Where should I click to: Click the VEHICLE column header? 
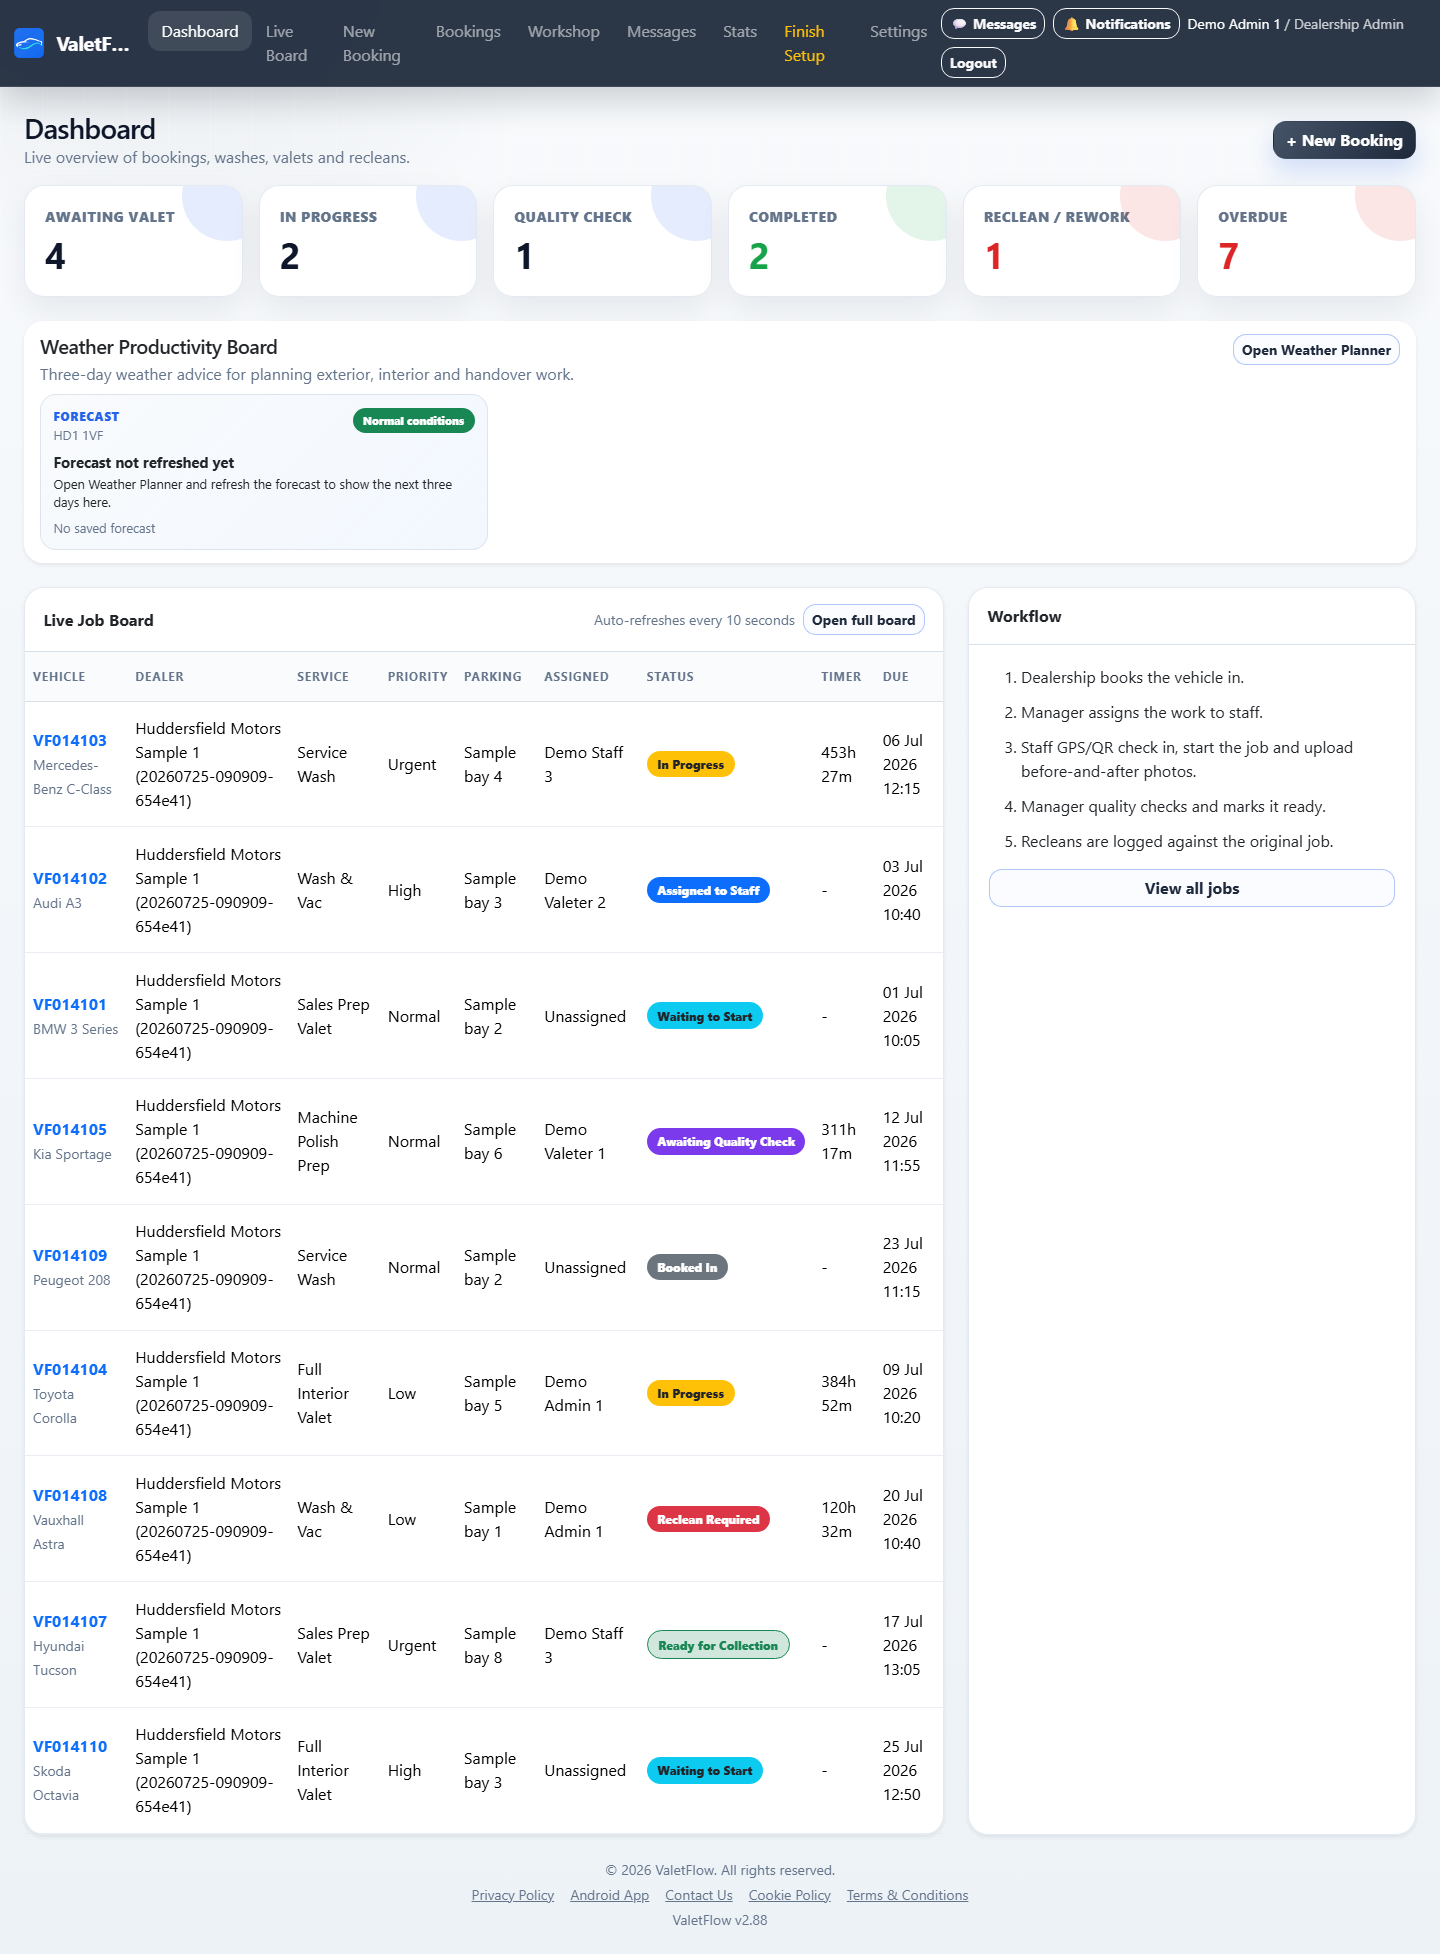pos(59,677)
